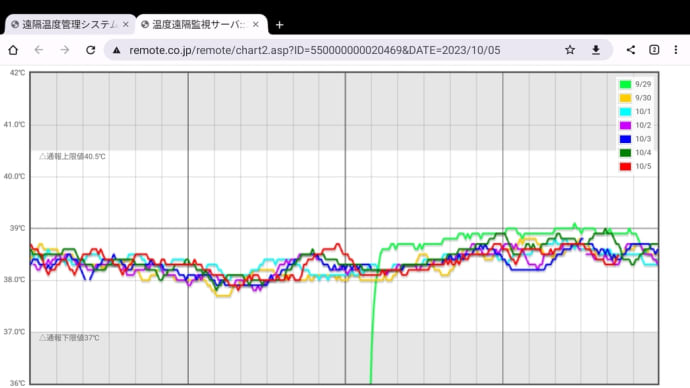Screen dimensions: 690x388
Task: Open a new tab with the plus button
Action: click(x=279, y=25)
